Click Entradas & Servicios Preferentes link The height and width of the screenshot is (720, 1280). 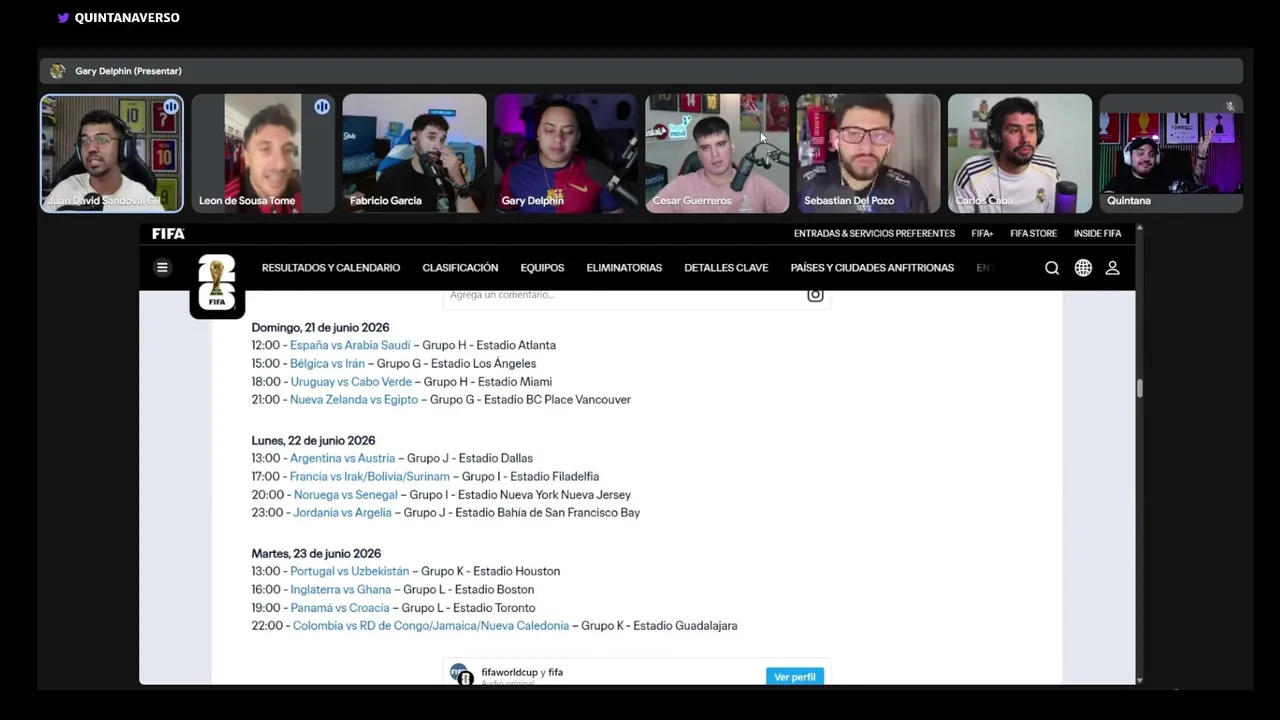click(x=874, y=233)
